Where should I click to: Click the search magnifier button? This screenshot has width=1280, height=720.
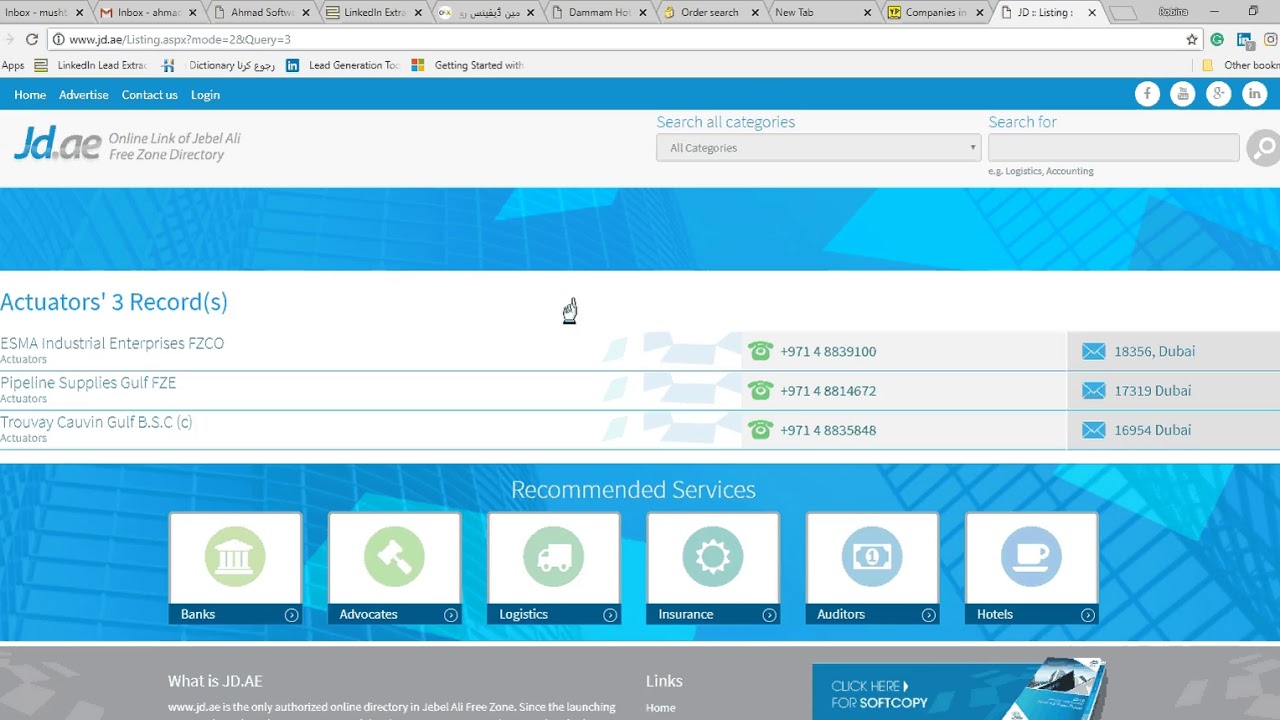point(1263,148)
